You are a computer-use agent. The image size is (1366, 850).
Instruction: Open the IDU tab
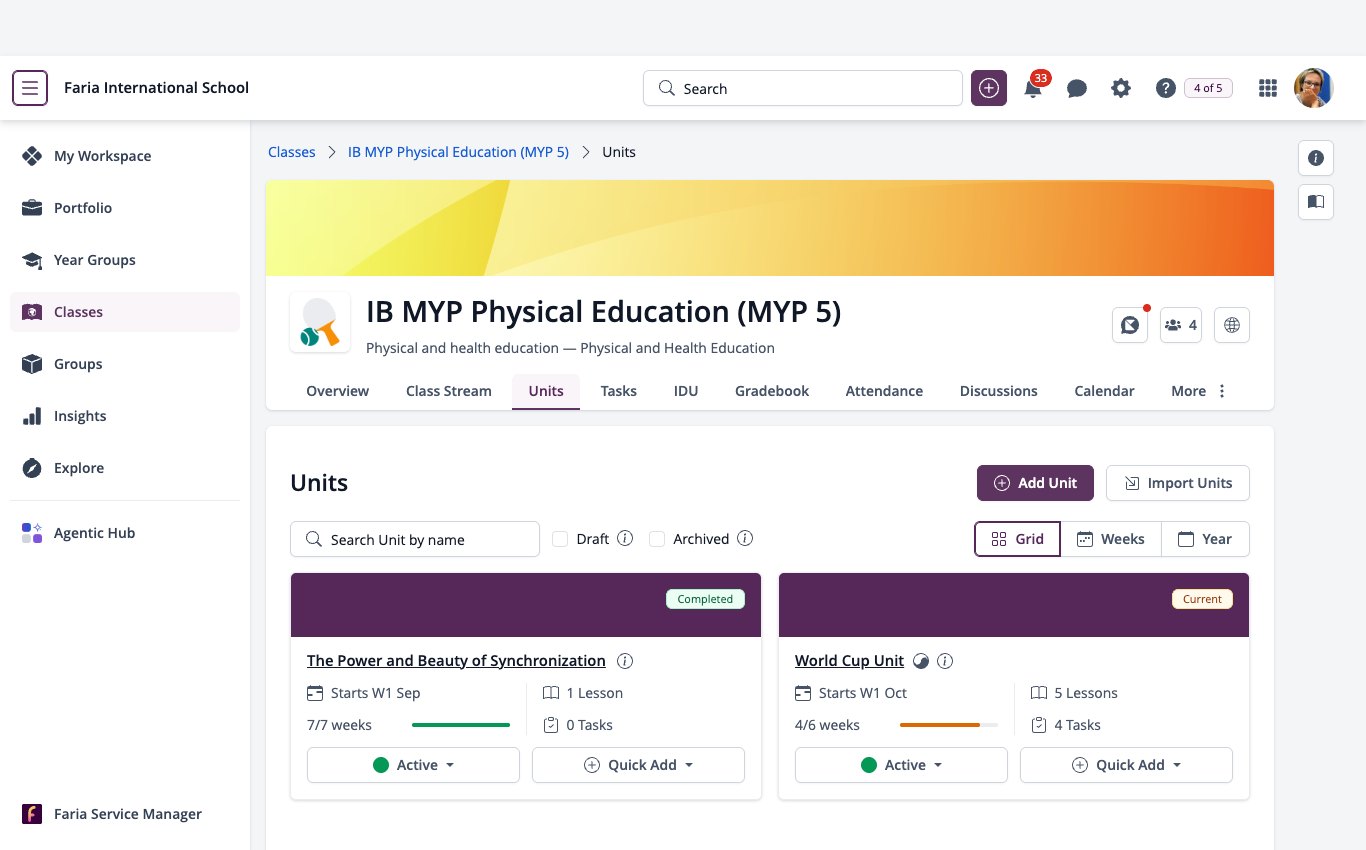click(686, 391)
